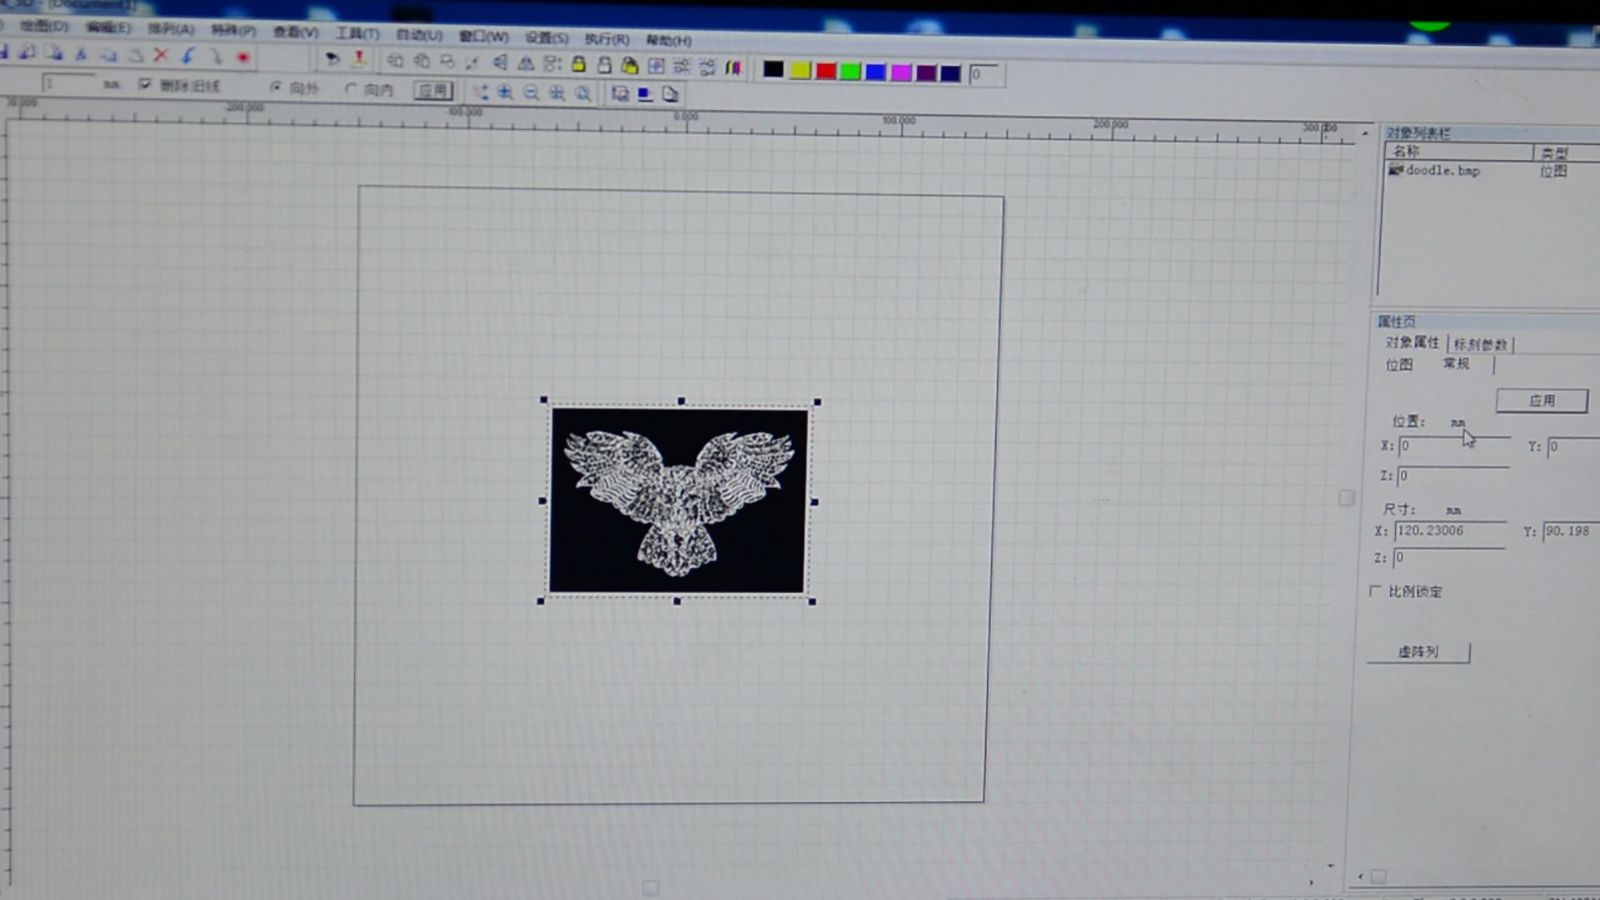The height and width of the screenshot is (900, 1600).
Task: Switch to the 对象属性 tab
Action: pos(1412,342)
